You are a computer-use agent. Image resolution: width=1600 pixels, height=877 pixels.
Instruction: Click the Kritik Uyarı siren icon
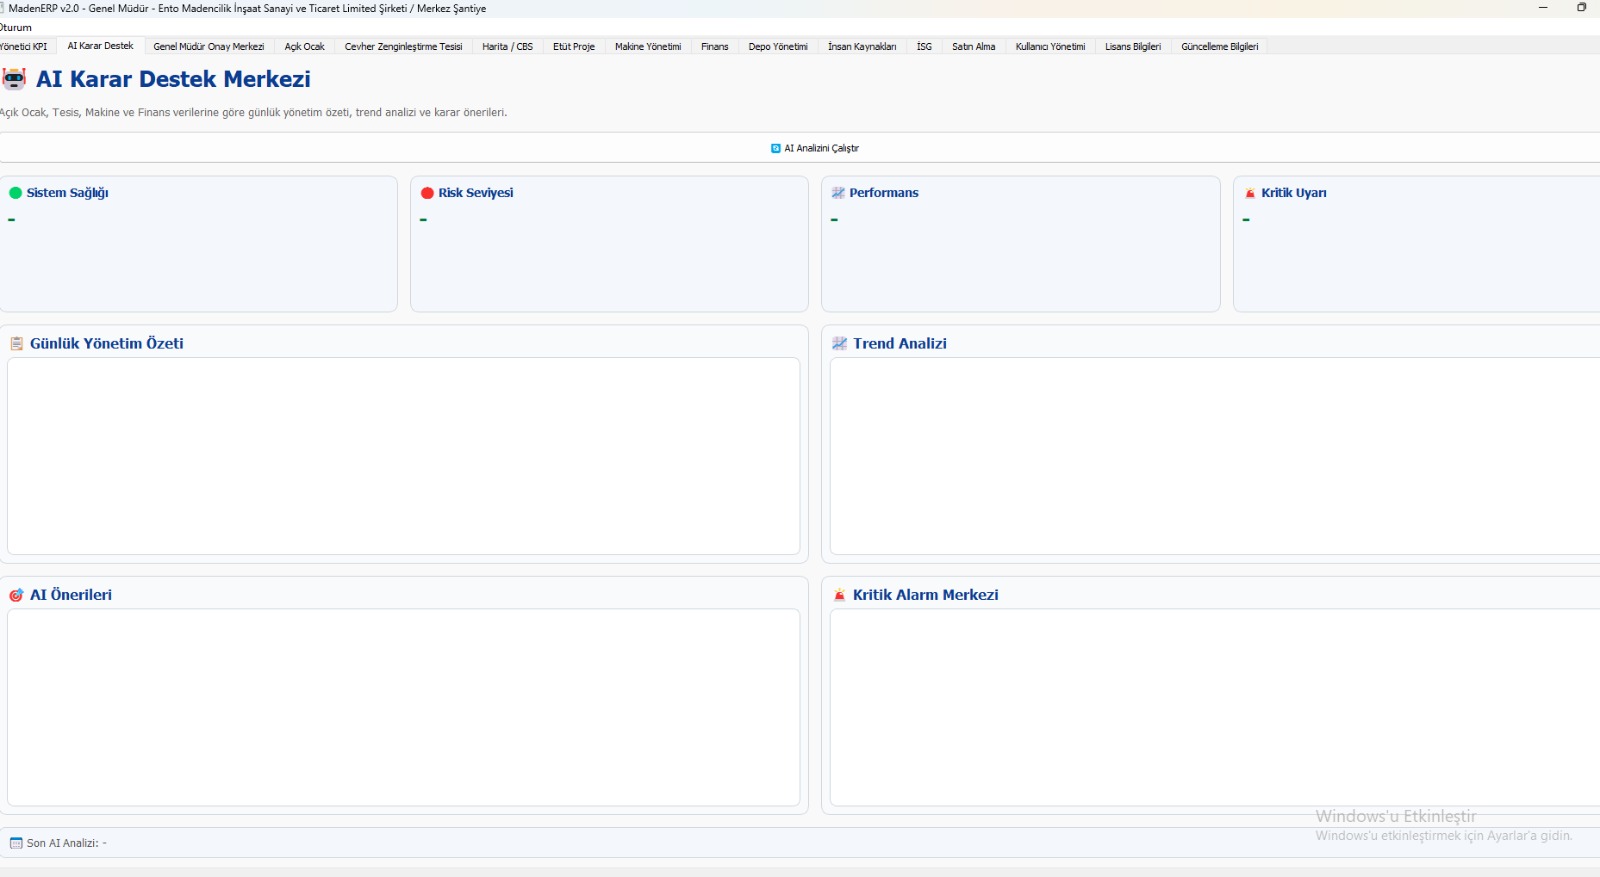coord(1250,193)
